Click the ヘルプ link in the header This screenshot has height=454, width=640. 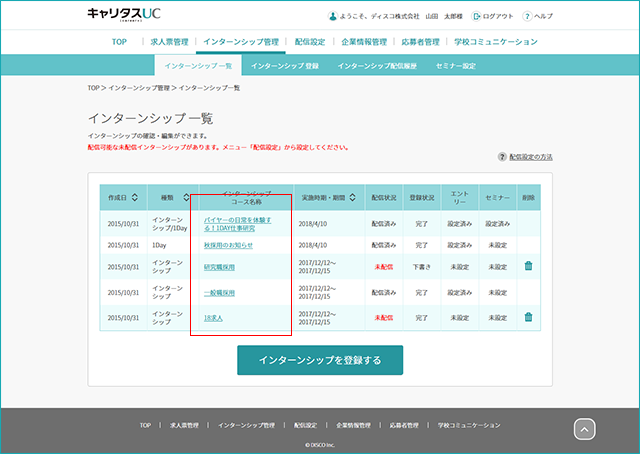[543, 16]
